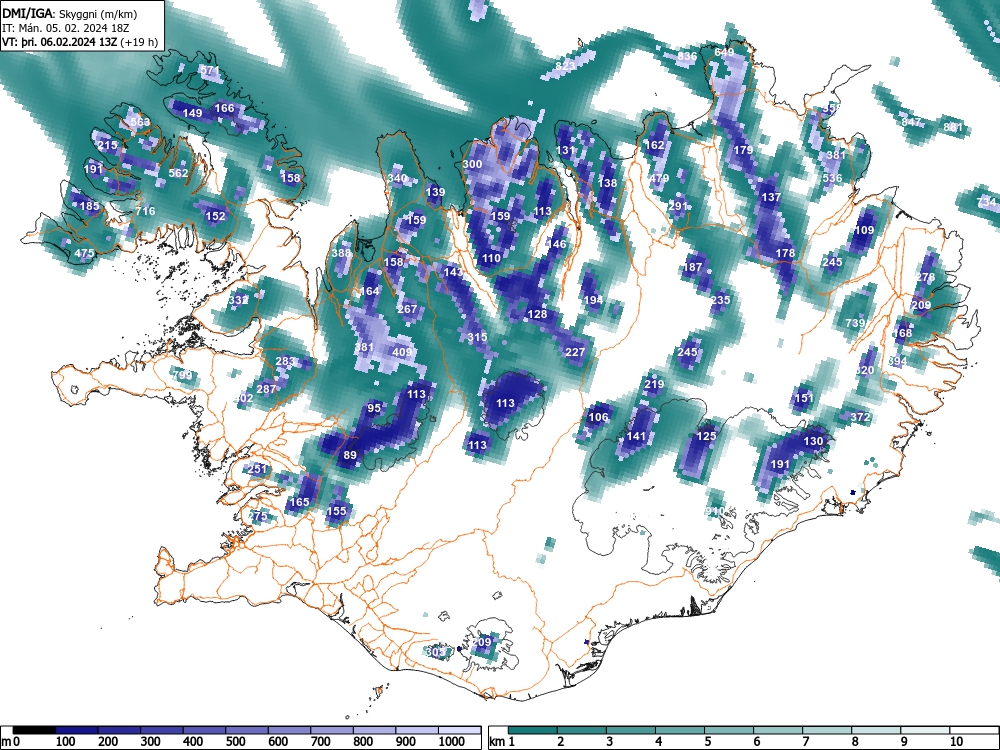The height and width of the screenshot is (750, 1000).
Task: Click the black 0–100 m legend swatch
Action: pyautogui.click(x=34, y=730)
